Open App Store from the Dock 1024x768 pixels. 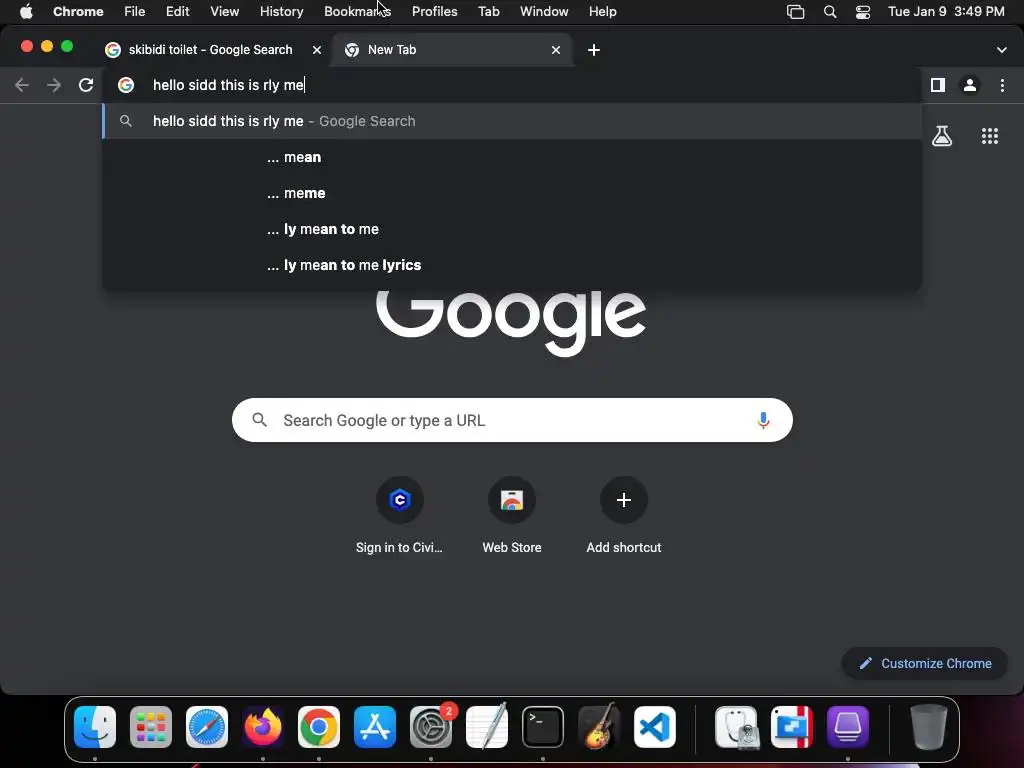(x=375, y=727)
